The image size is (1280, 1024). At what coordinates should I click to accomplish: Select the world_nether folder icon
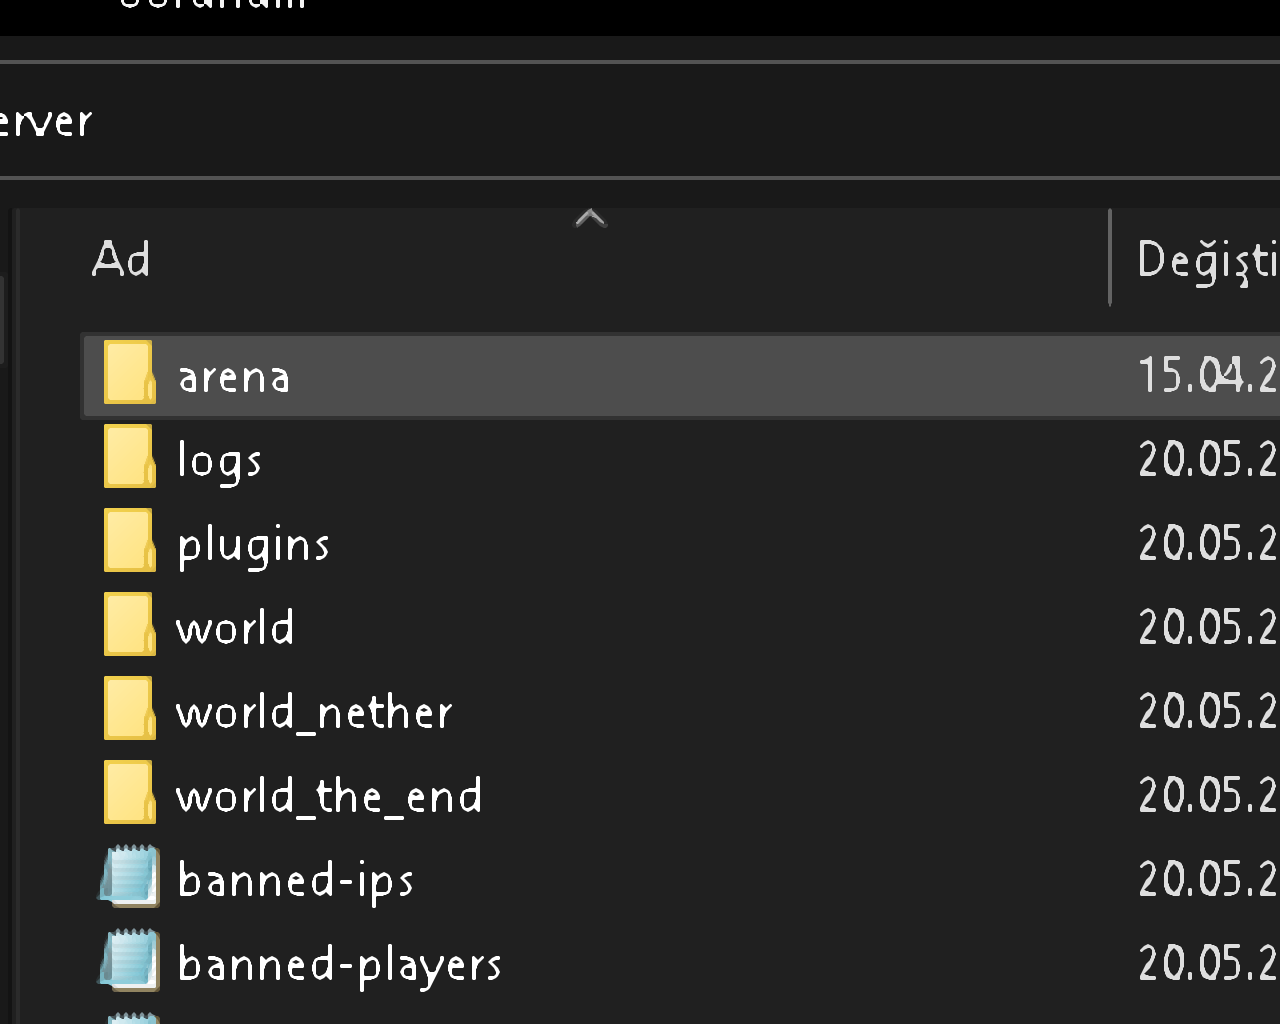[x=130, y=708]
